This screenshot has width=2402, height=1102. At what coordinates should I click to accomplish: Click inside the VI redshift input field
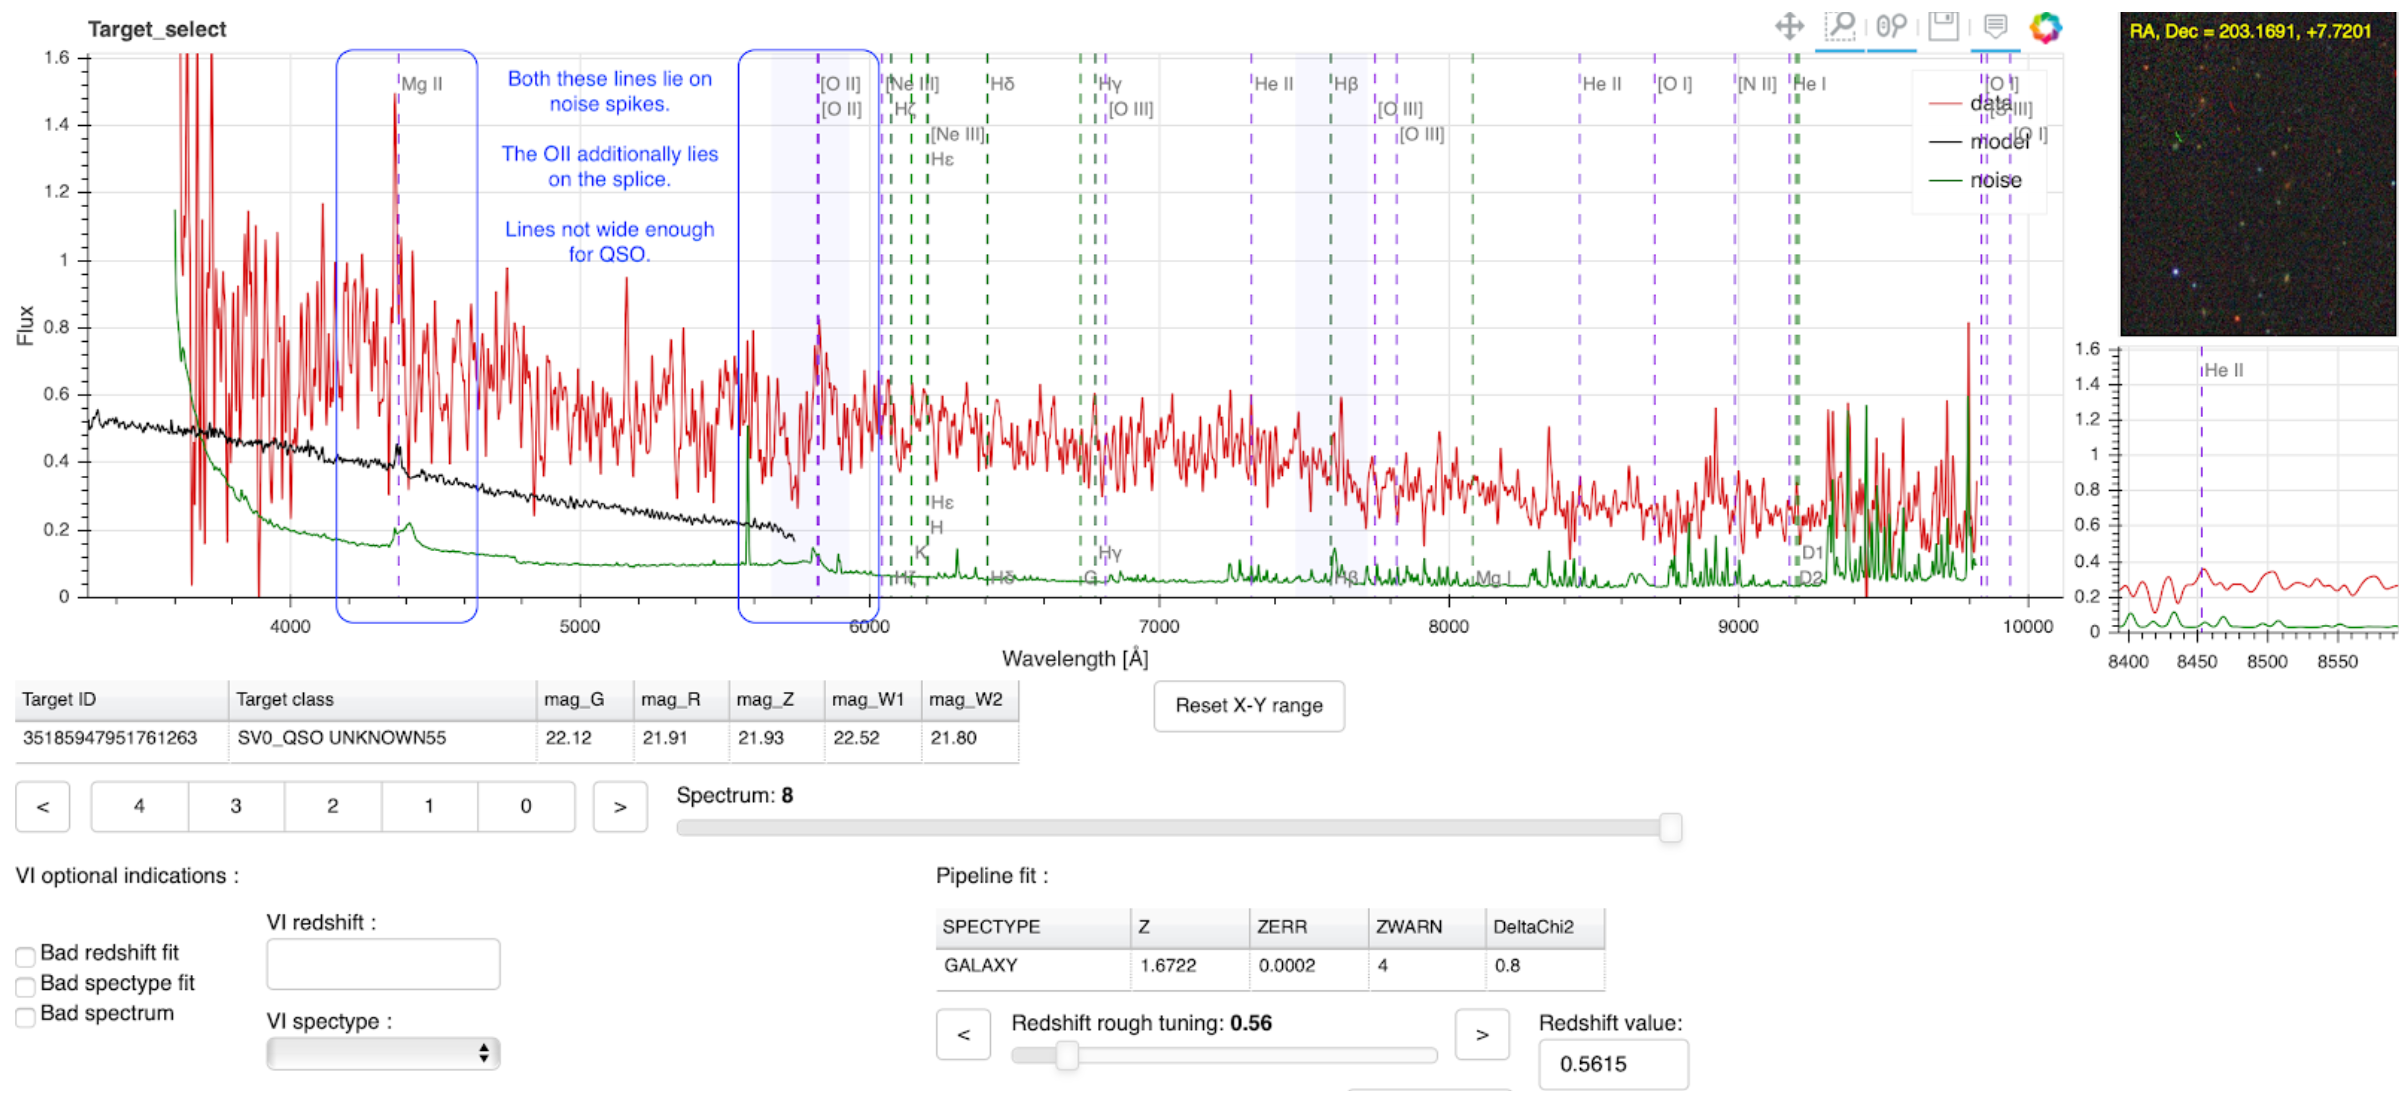pos(382,963)
